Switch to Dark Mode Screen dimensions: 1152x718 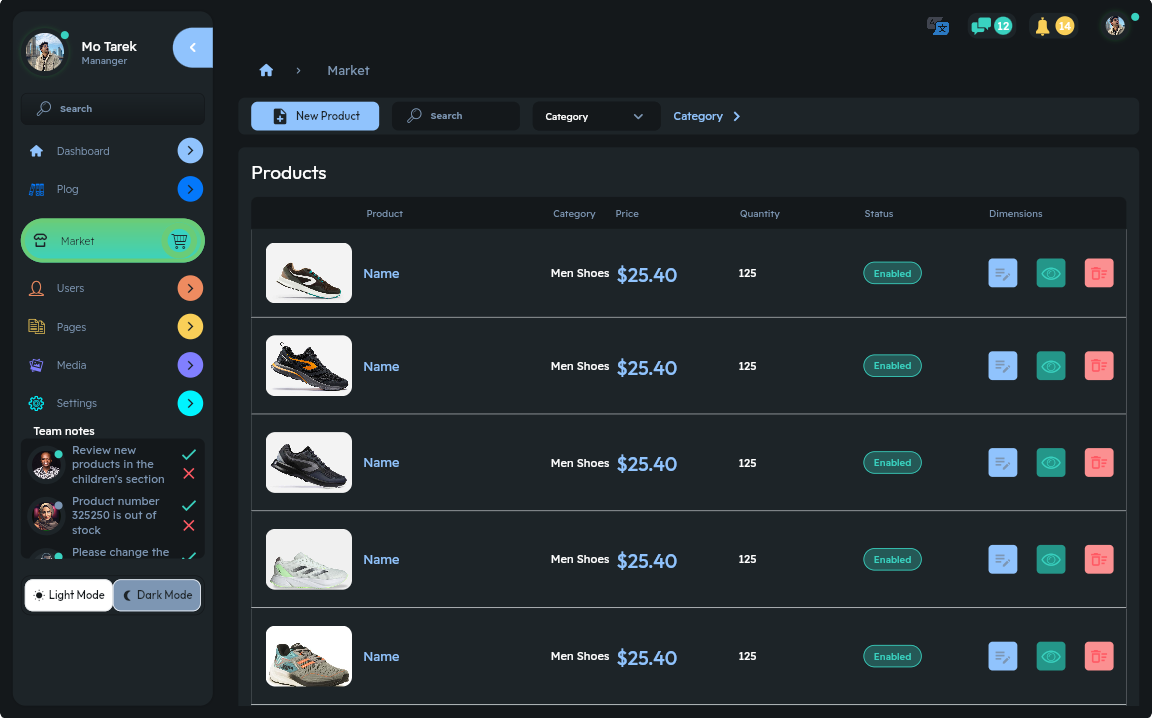pyautogui.click(x=156, y=595)
